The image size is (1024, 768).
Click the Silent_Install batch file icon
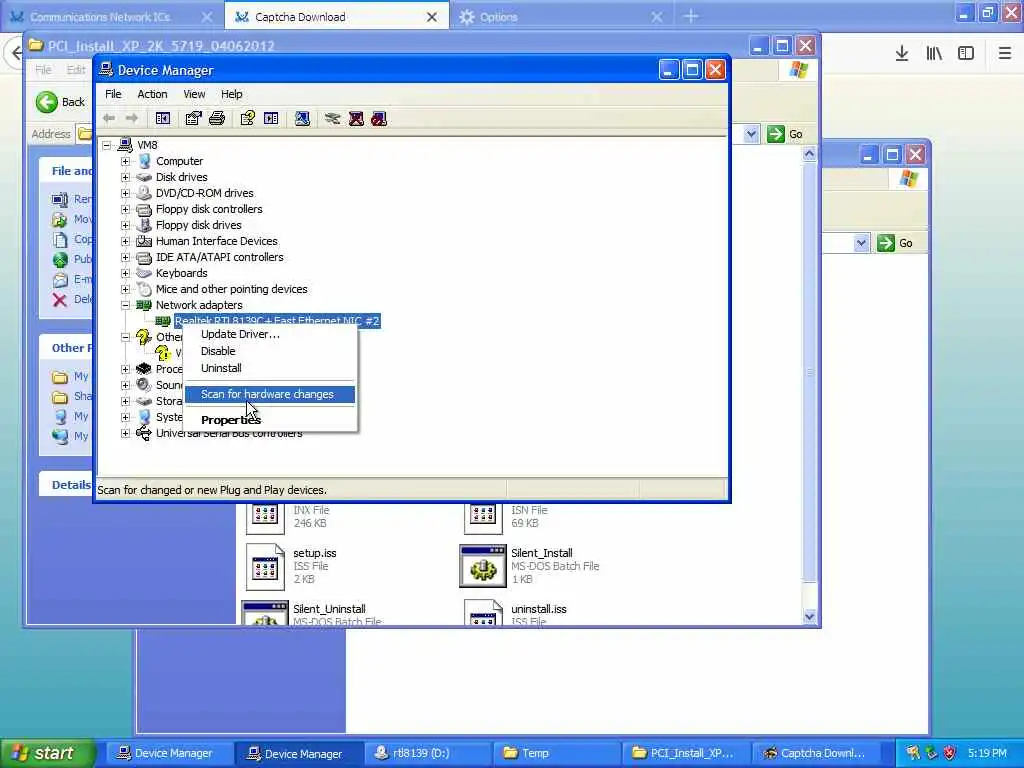[x=483, y=566]
